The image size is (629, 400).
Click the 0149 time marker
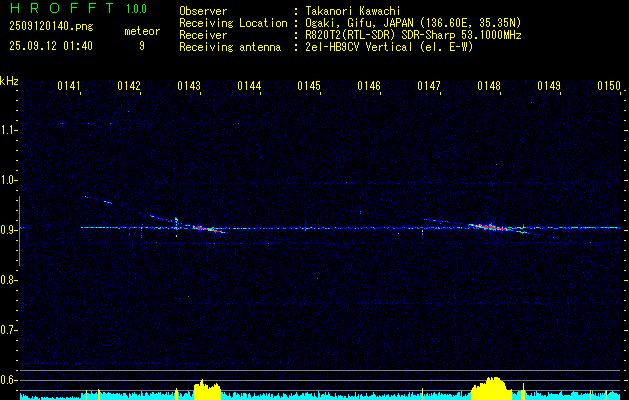pos(548,86)
